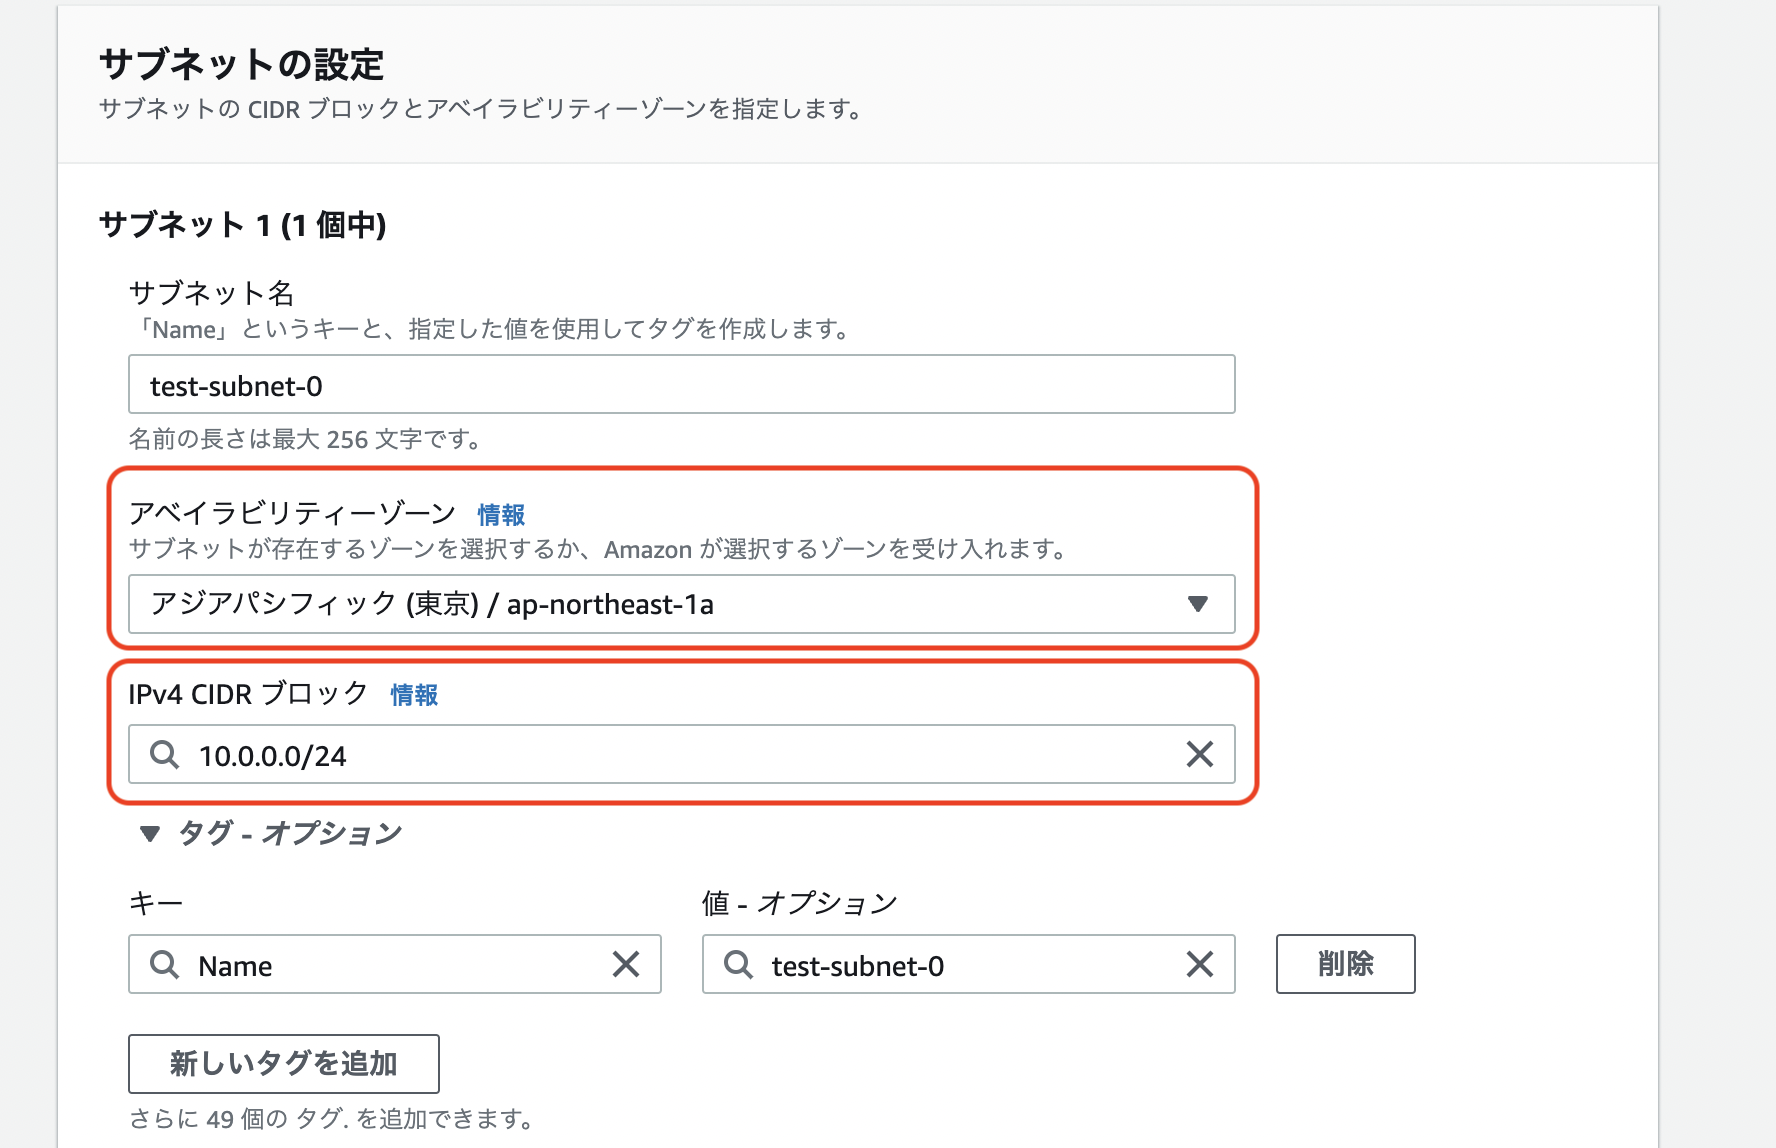The image size is (1776, 1148).
Task: Open the アベイラビリティーゾーン 情報 link
Action: point(501,514)
